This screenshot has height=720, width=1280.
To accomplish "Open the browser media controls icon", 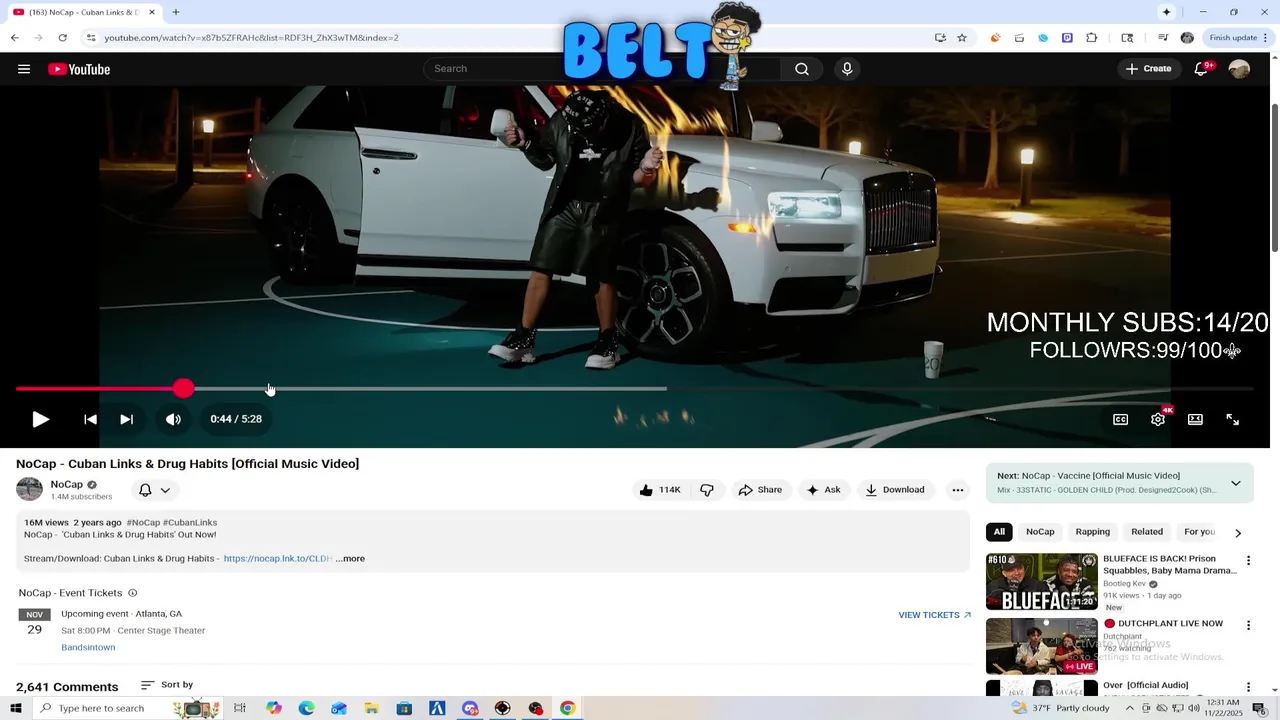I will tap(1163, 38).
